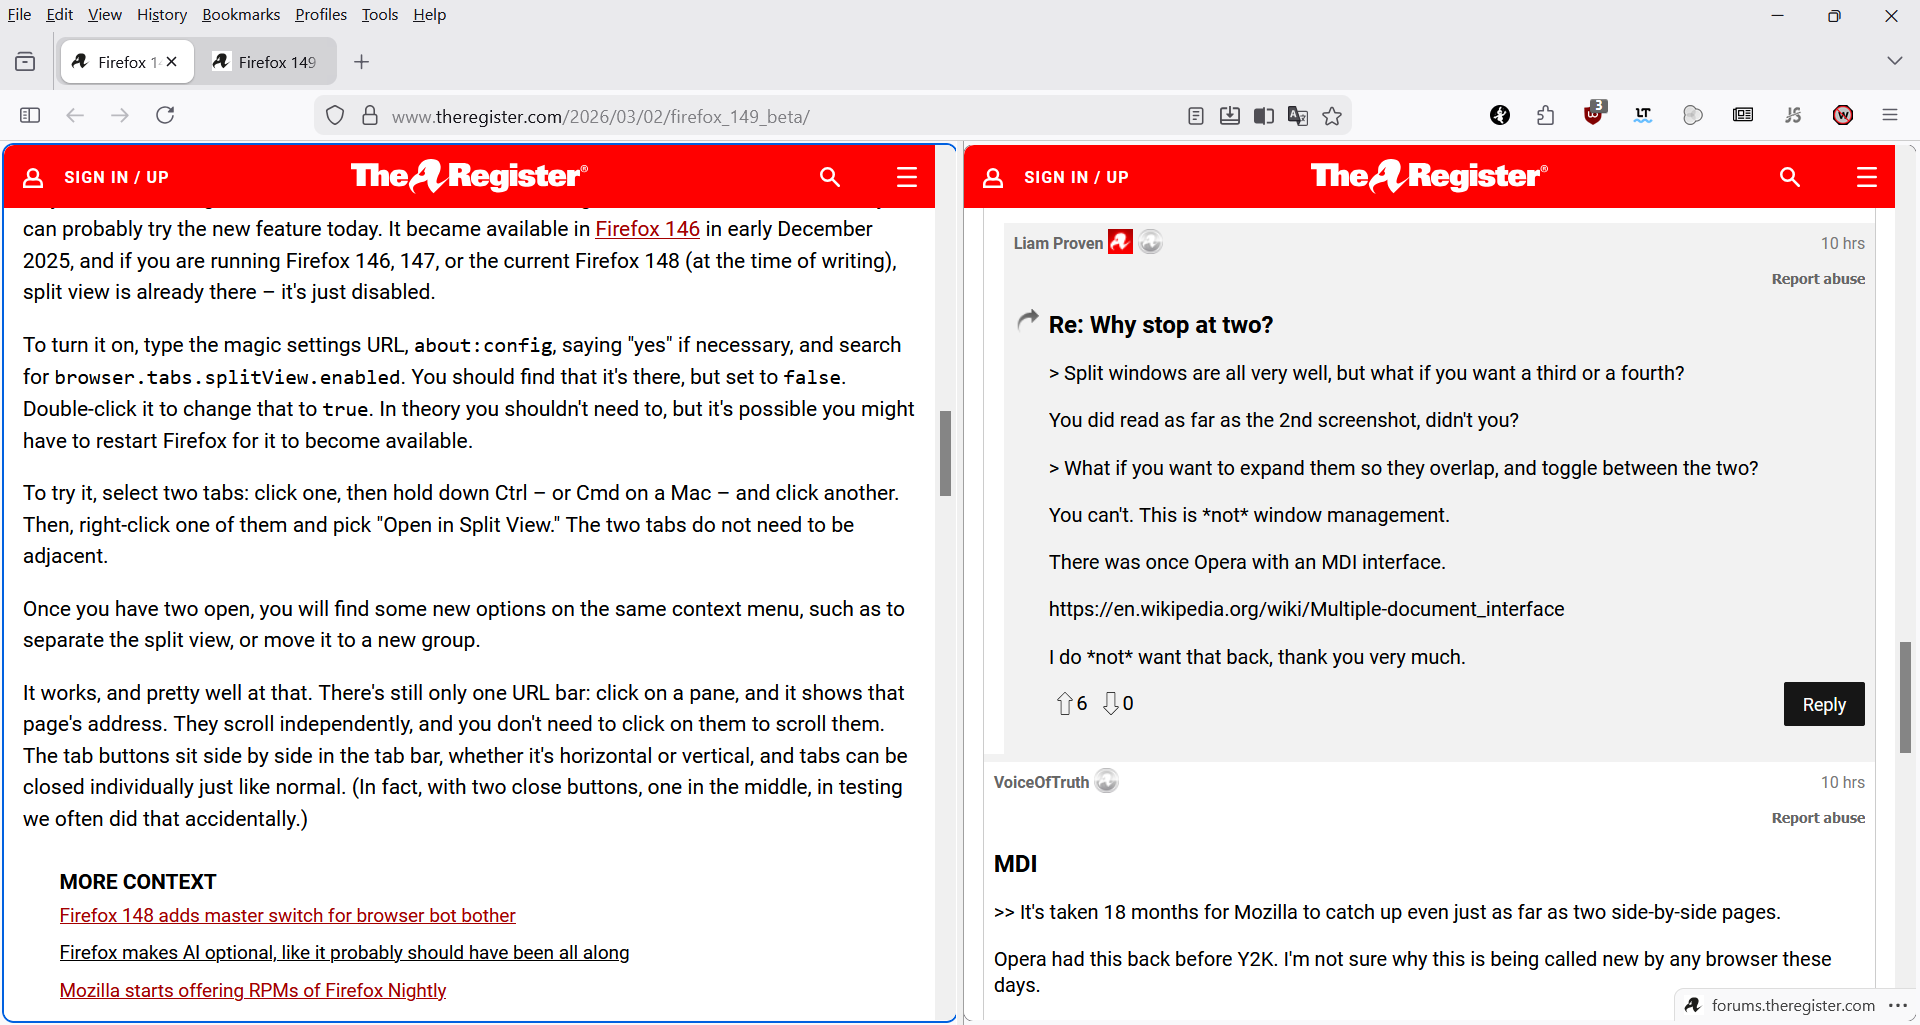The height and width of the screenshot is (1025, 1920).
Task: Reload the current page
Action: (x=166, y=115)
